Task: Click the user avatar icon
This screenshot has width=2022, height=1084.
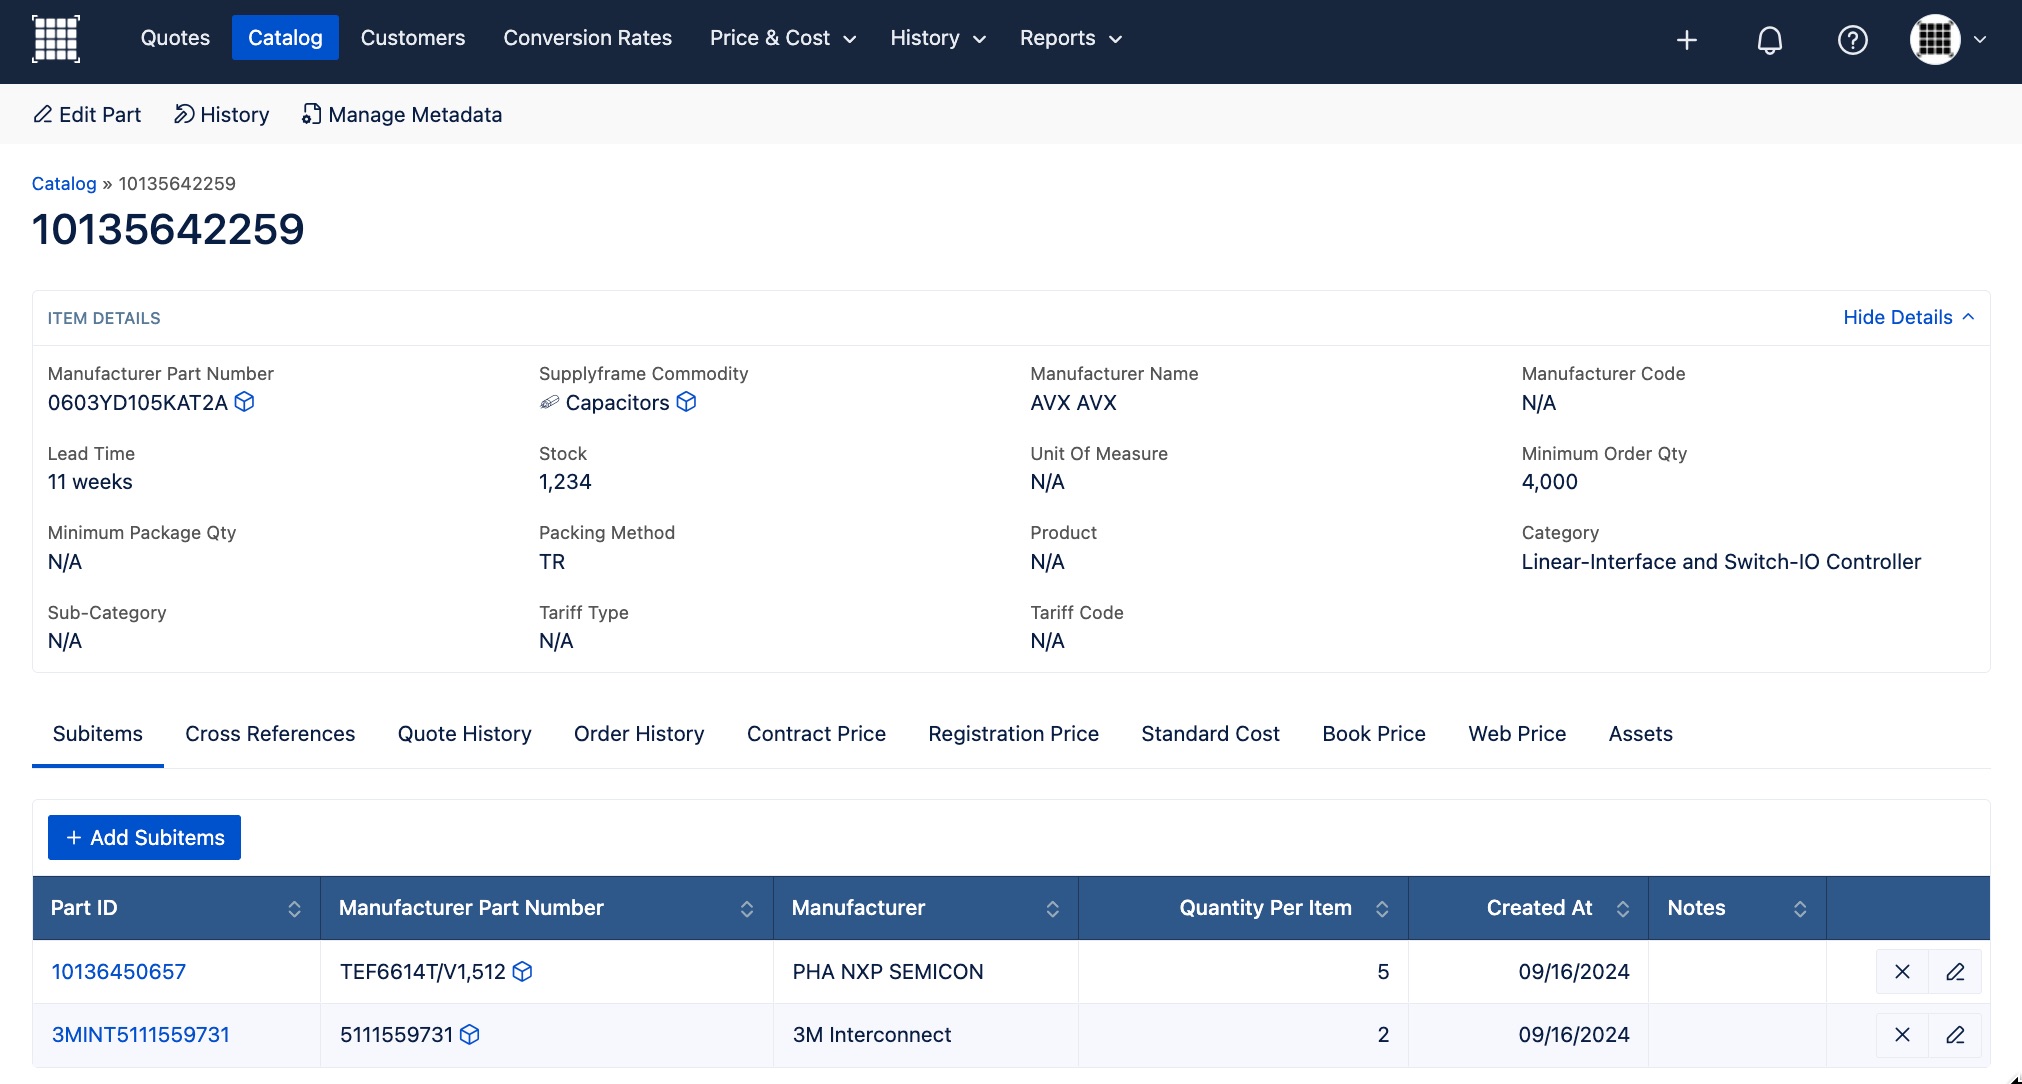Action: click(1935, 40)
